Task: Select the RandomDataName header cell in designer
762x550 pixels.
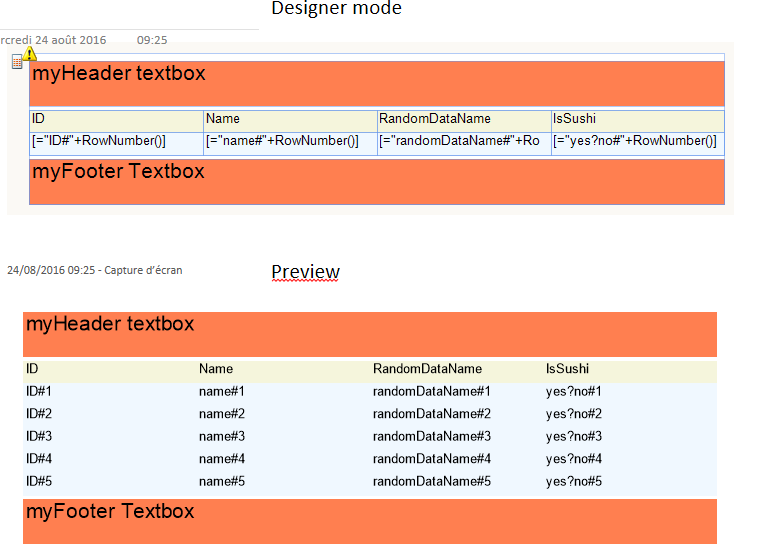Action: pos(464,119)
